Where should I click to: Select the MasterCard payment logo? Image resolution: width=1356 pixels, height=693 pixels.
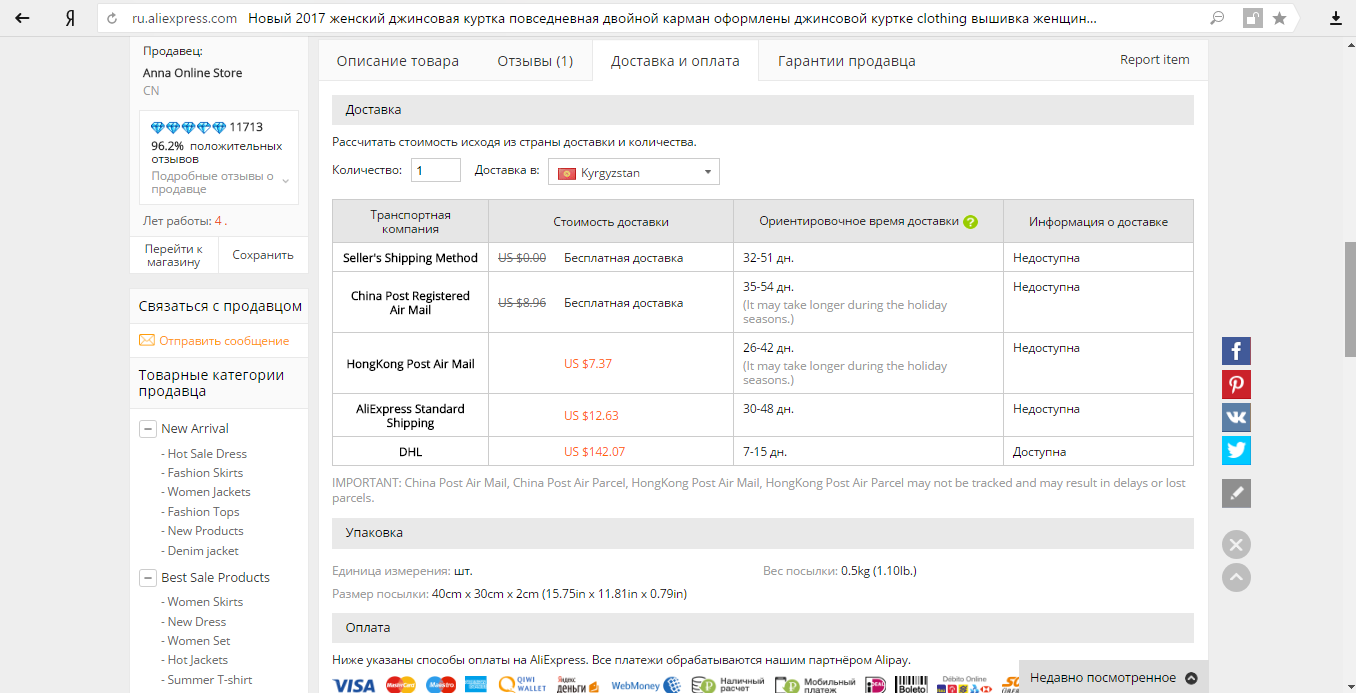coord(400,685)
